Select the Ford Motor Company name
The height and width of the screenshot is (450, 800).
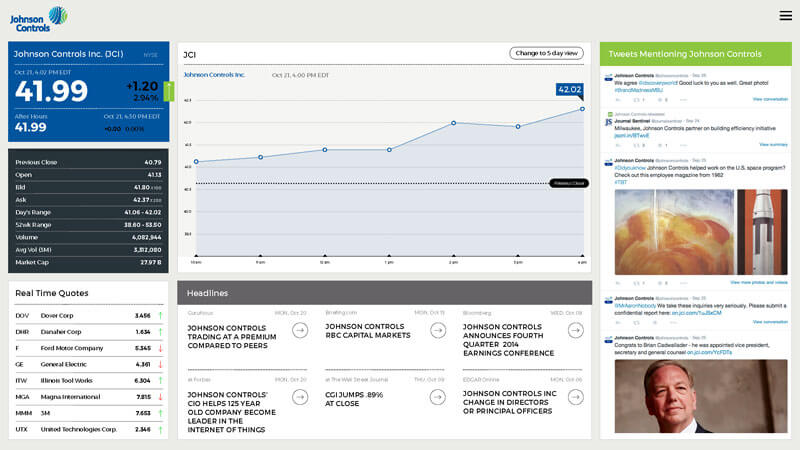(x=72, y=348)
